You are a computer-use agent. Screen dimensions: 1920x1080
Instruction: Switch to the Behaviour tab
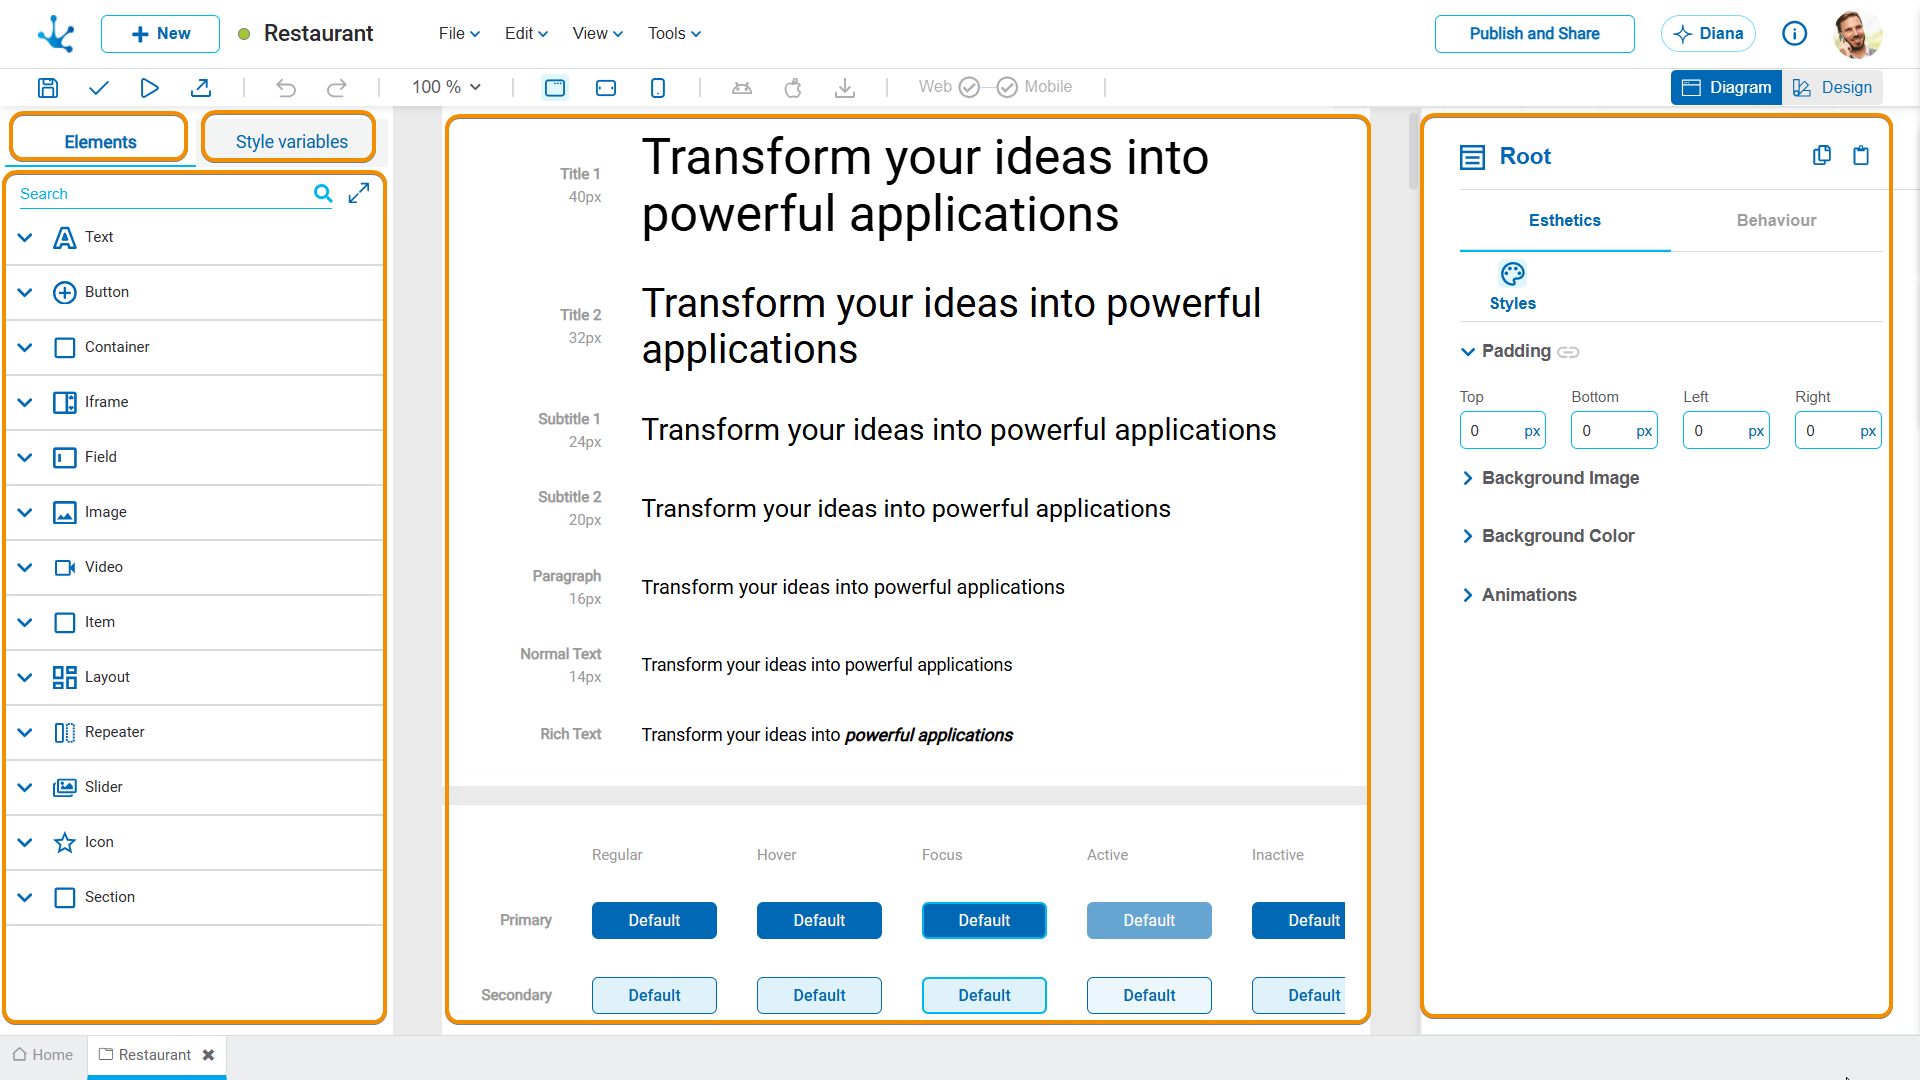click(1776, 220)
